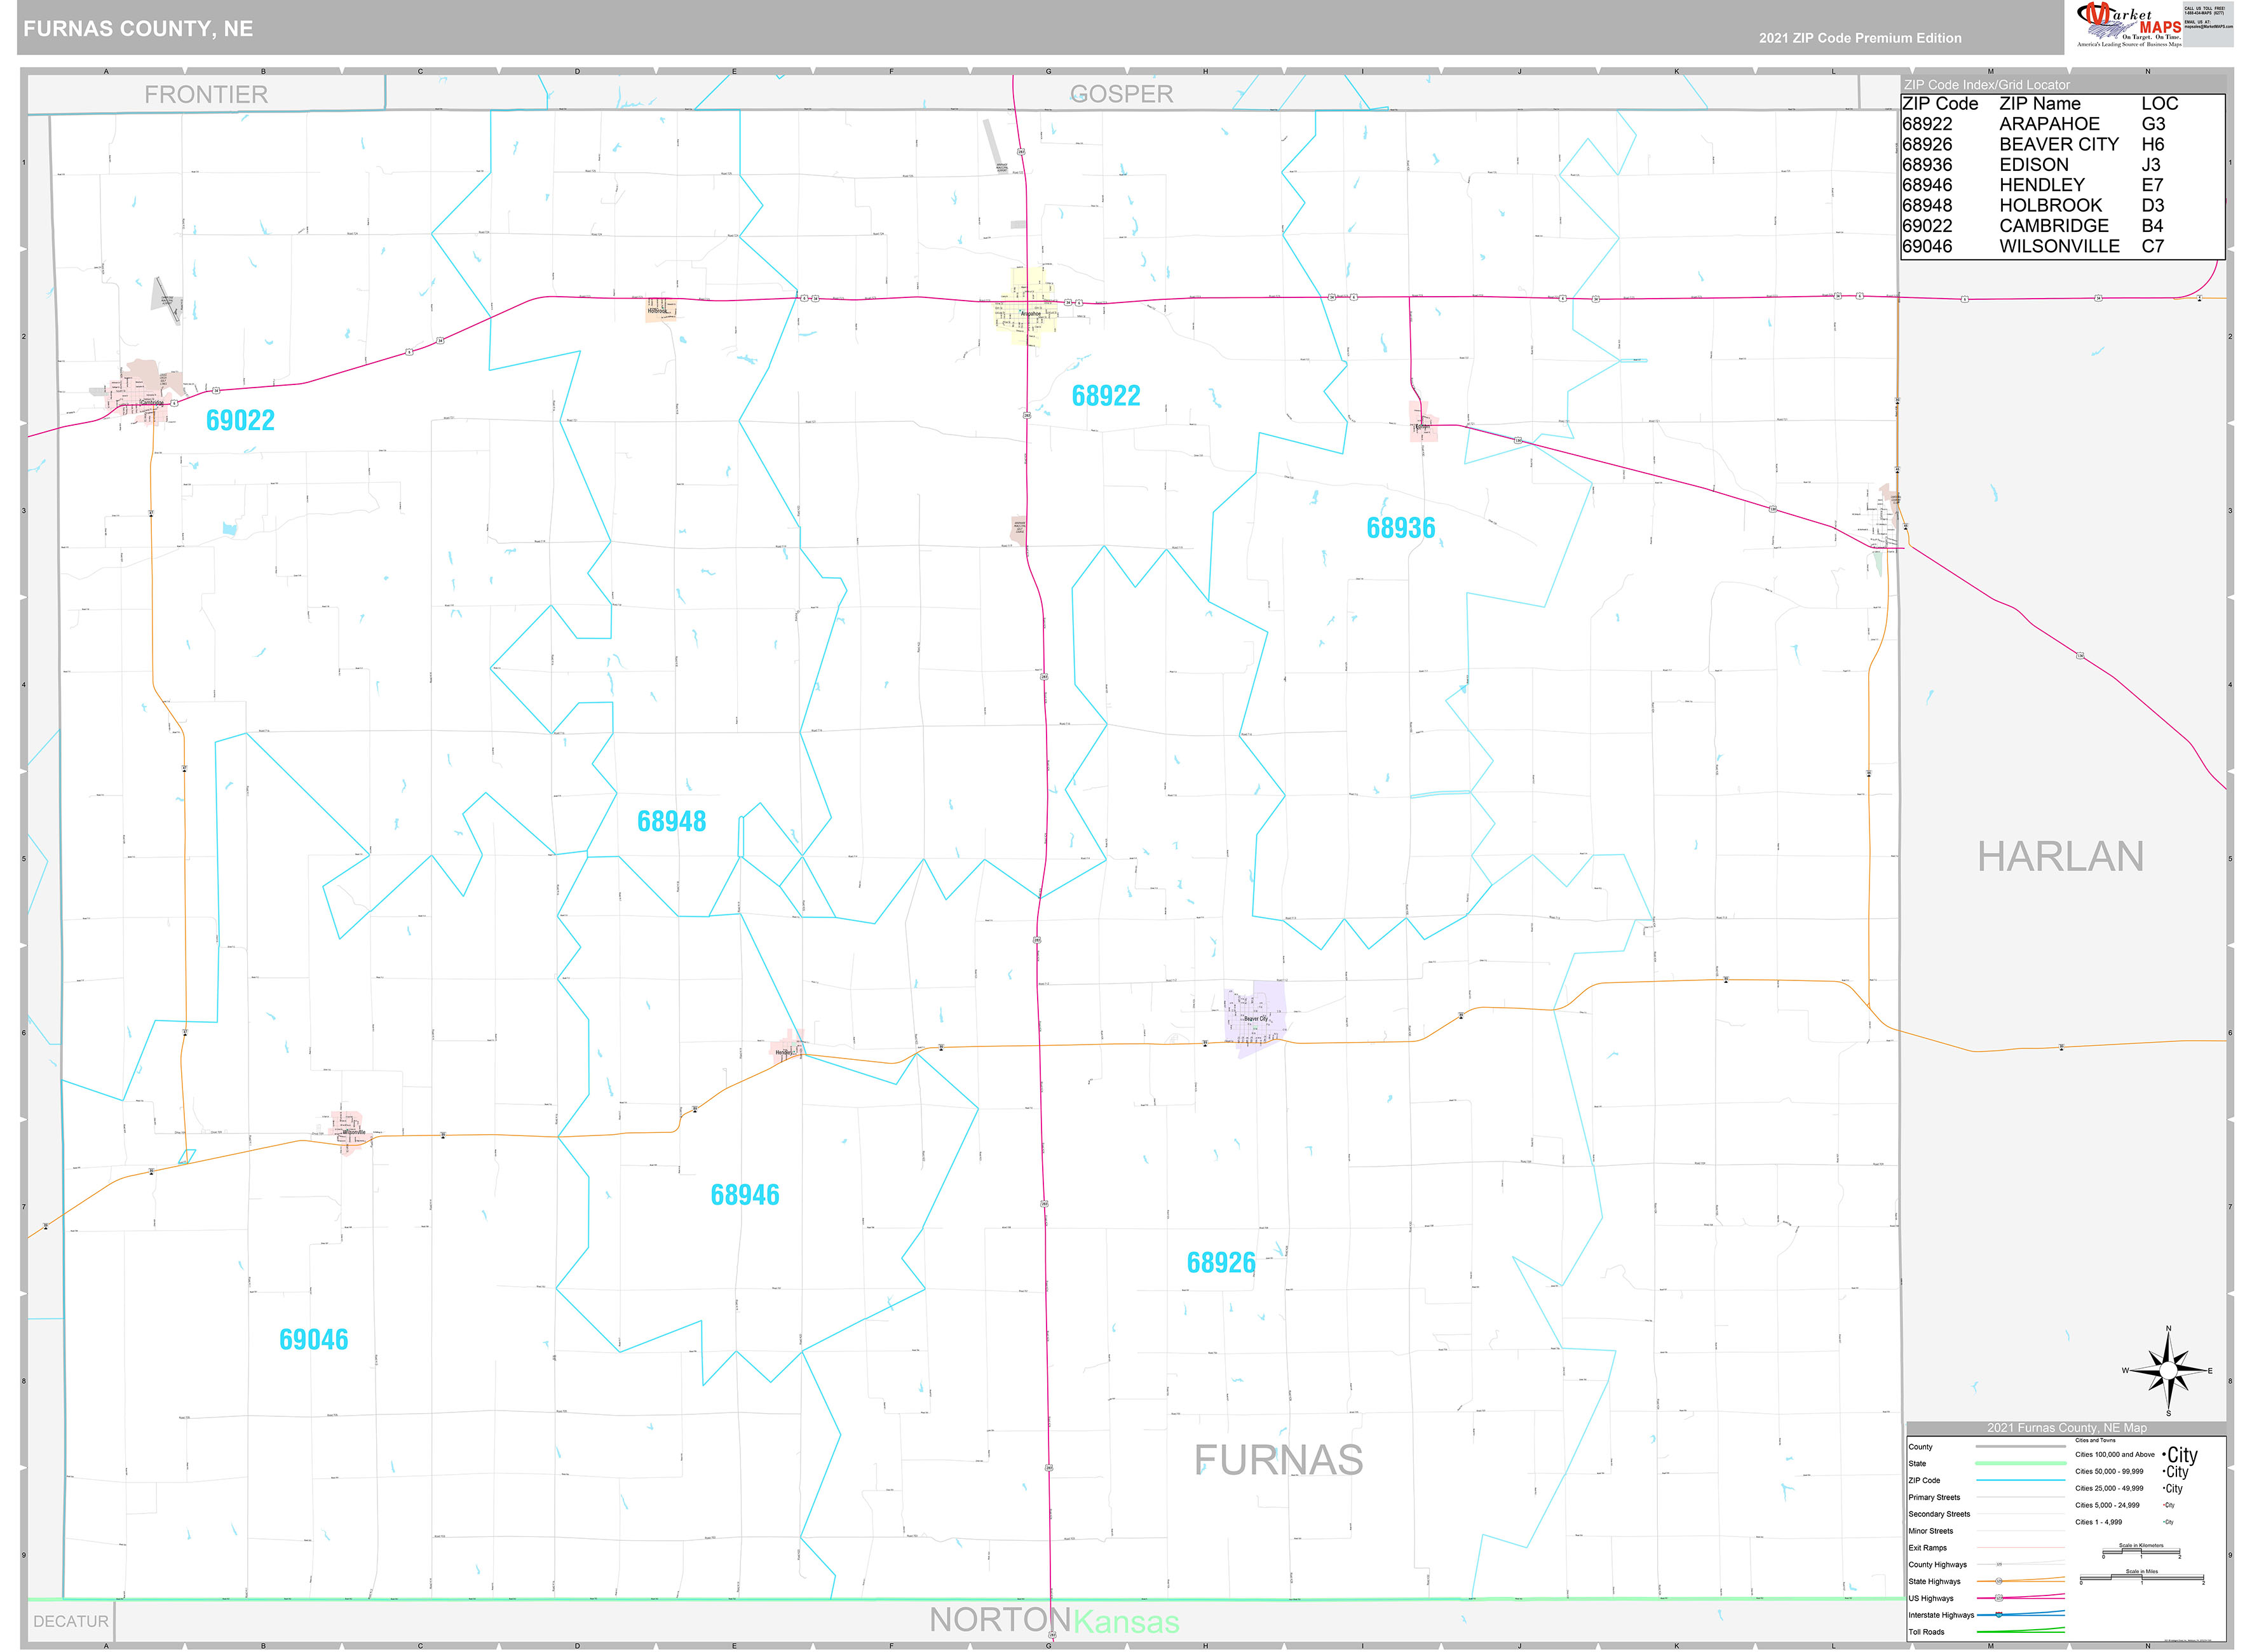2245x1652 pixels.
Task: Click ZIP code label 68922 near Arapahoe
Action: tap(1106, 396)
